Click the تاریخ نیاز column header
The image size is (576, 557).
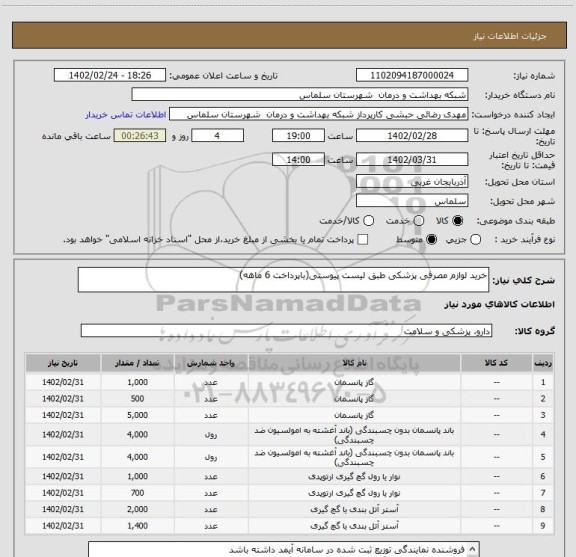[x=63, y=363]
